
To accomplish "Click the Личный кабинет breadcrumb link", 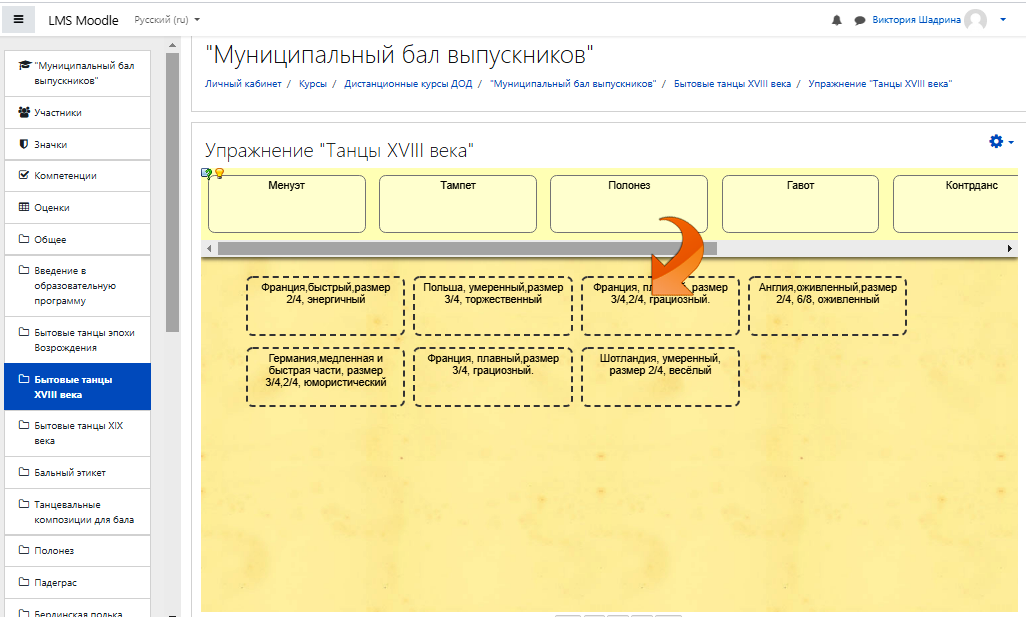I will pos(242,84).
